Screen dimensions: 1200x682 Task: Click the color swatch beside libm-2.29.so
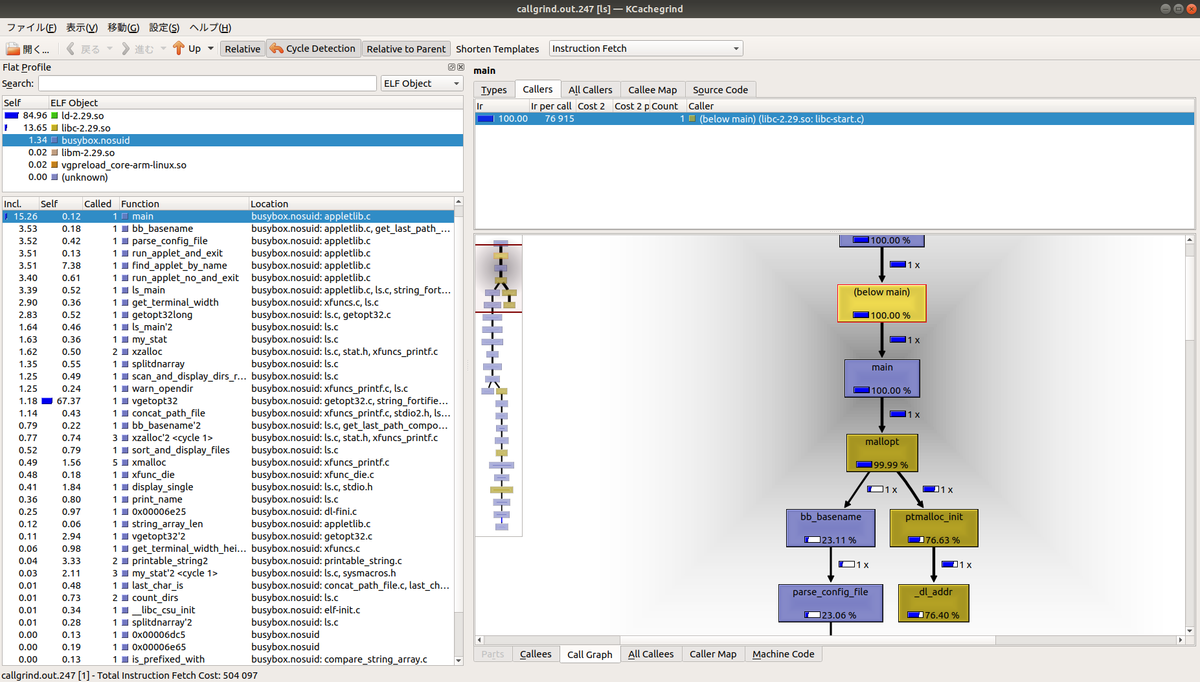click(55, 152)
